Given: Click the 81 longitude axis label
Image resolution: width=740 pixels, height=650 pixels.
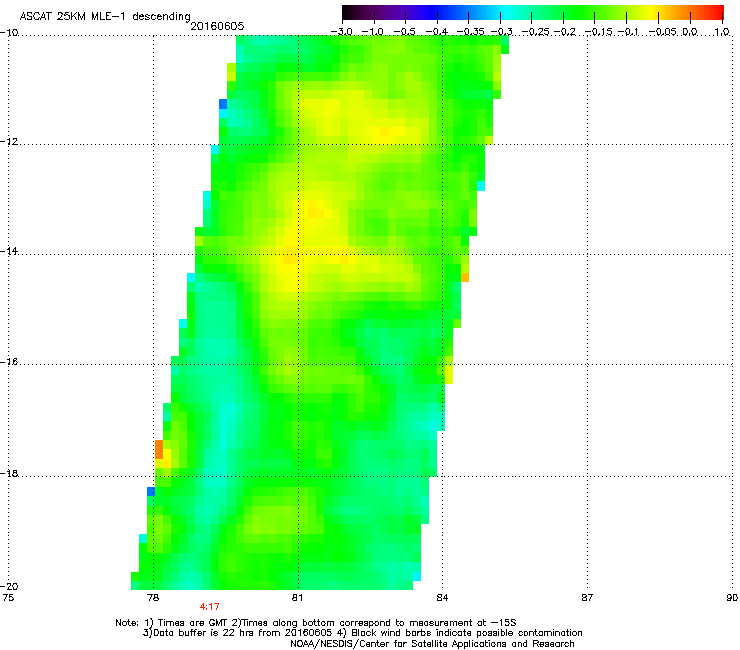Looking at the screenshot, I should coord(297,598).
